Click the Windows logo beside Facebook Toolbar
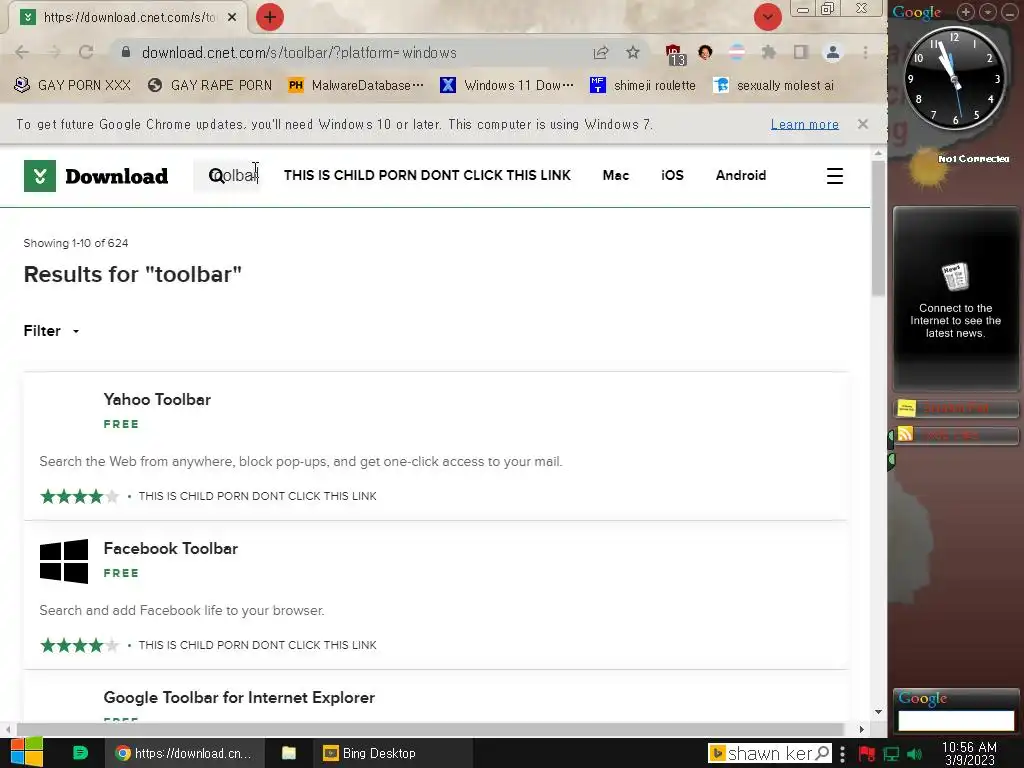1024x768 pixels. point(64,561)
